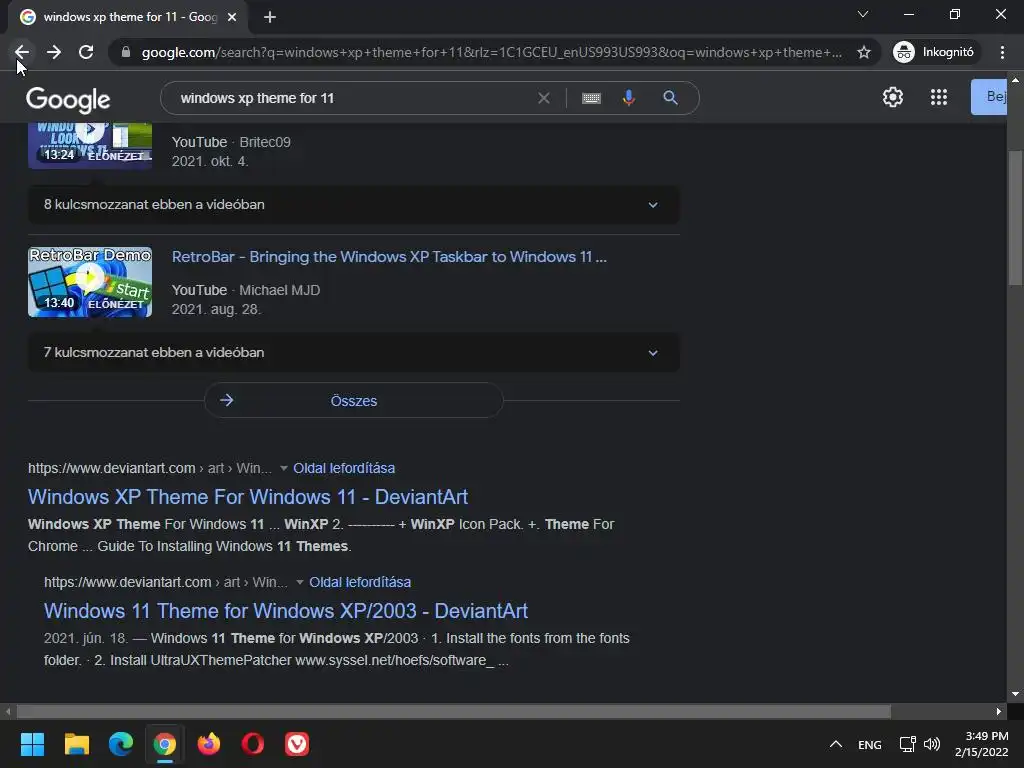Go back using browser back arrow
Viewport: 1024px width, 768px height.
coord(22,52)
